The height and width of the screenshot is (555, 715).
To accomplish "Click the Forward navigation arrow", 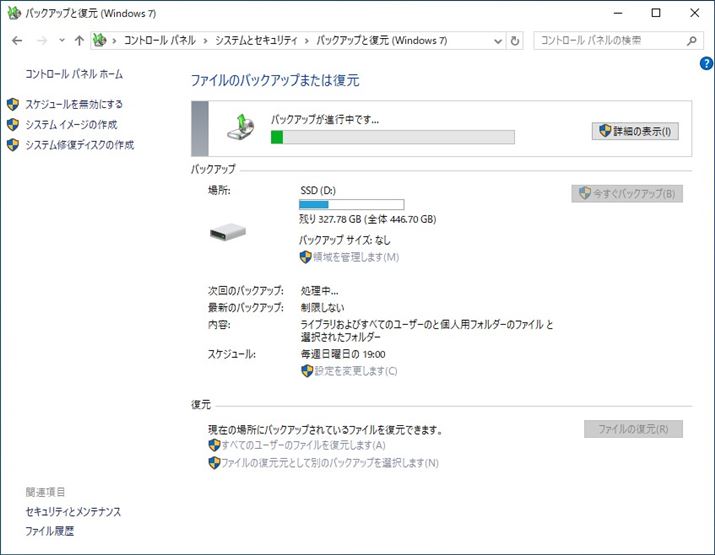I will point(42,41).
